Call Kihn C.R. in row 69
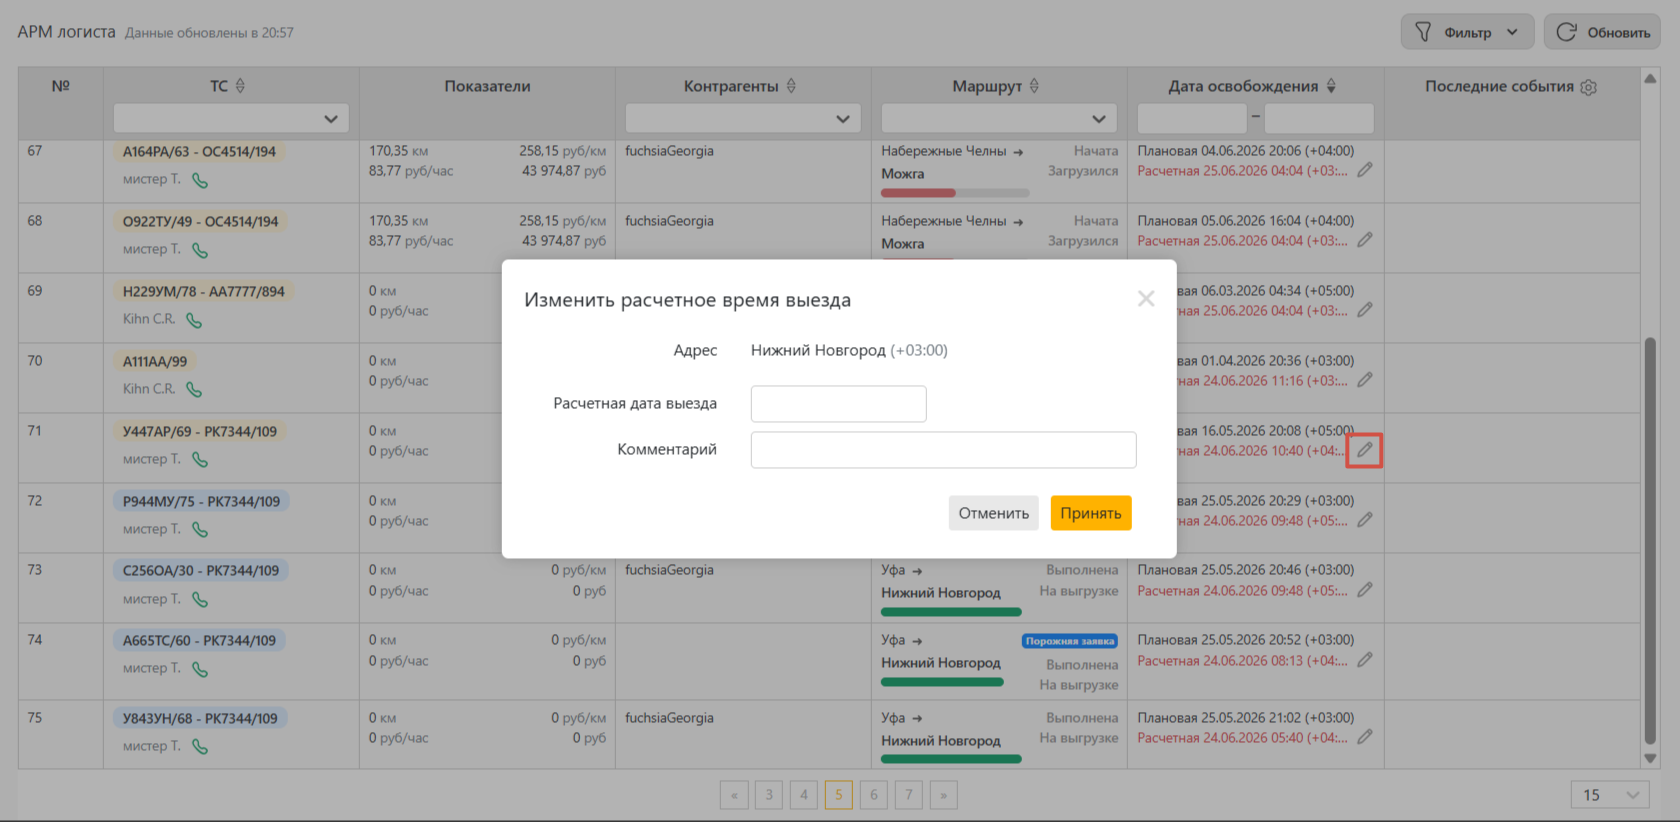This screenshot has height=822, width=1680. [194, 321]
